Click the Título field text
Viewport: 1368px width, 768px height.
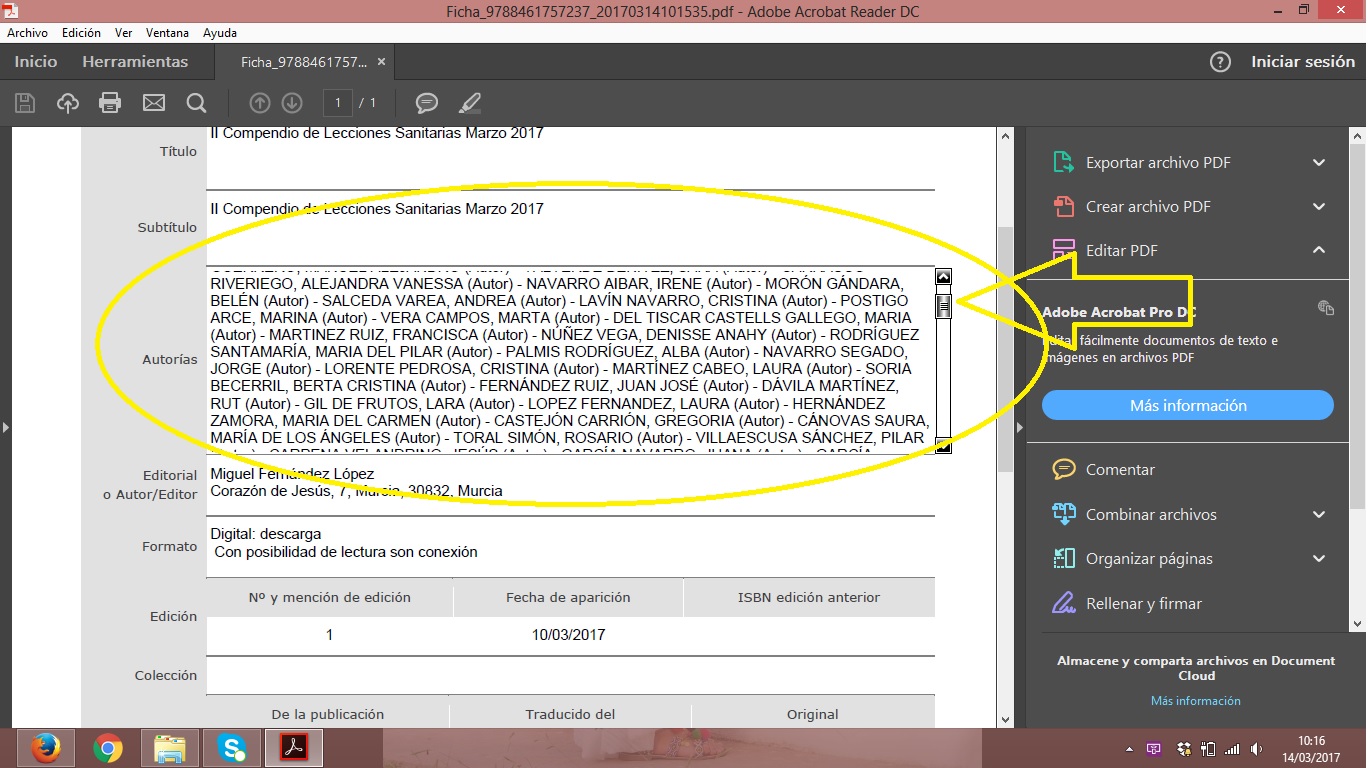coord(377,133)
